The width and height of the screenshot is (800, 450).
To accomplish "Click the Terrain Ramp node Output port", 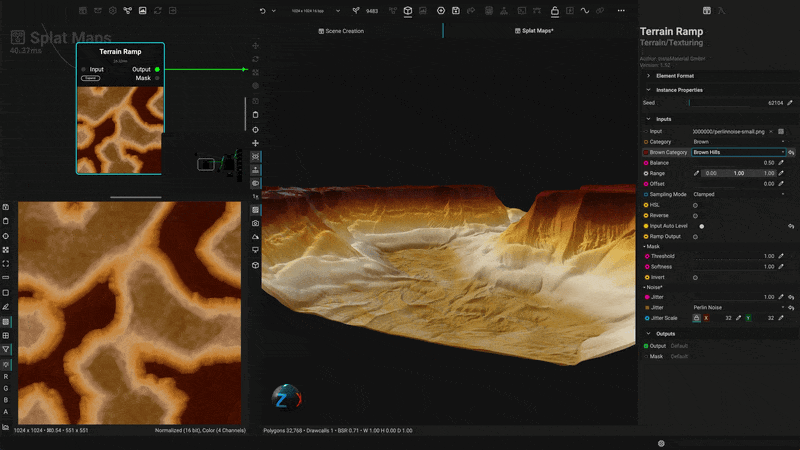I will (x=157, y=69).
